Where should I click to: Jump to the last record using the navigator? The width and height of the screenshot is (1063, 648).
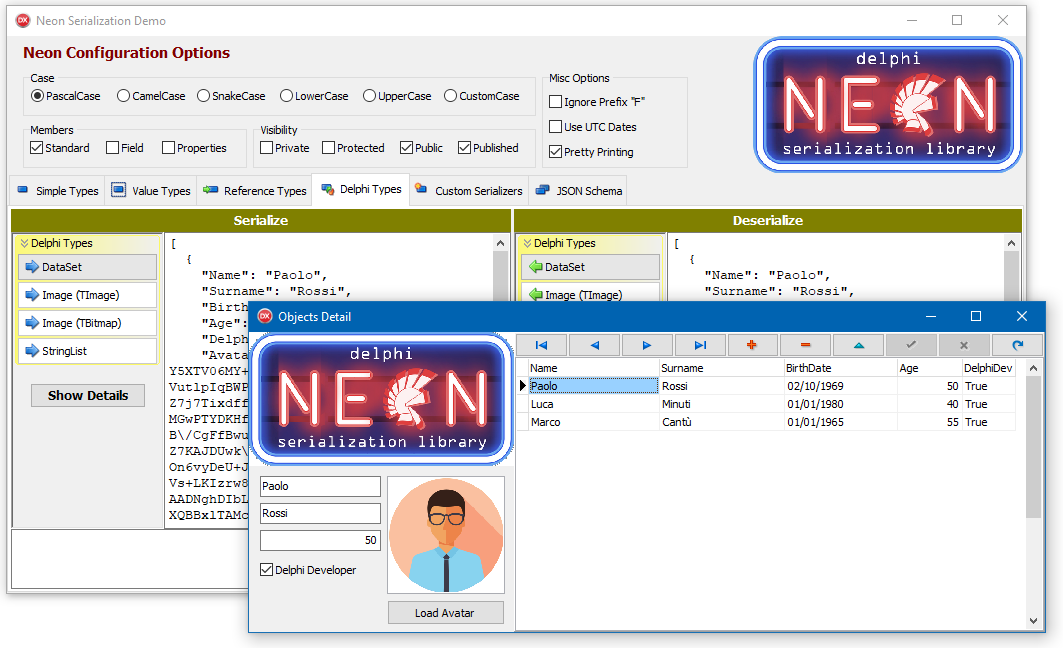(702, 344)
